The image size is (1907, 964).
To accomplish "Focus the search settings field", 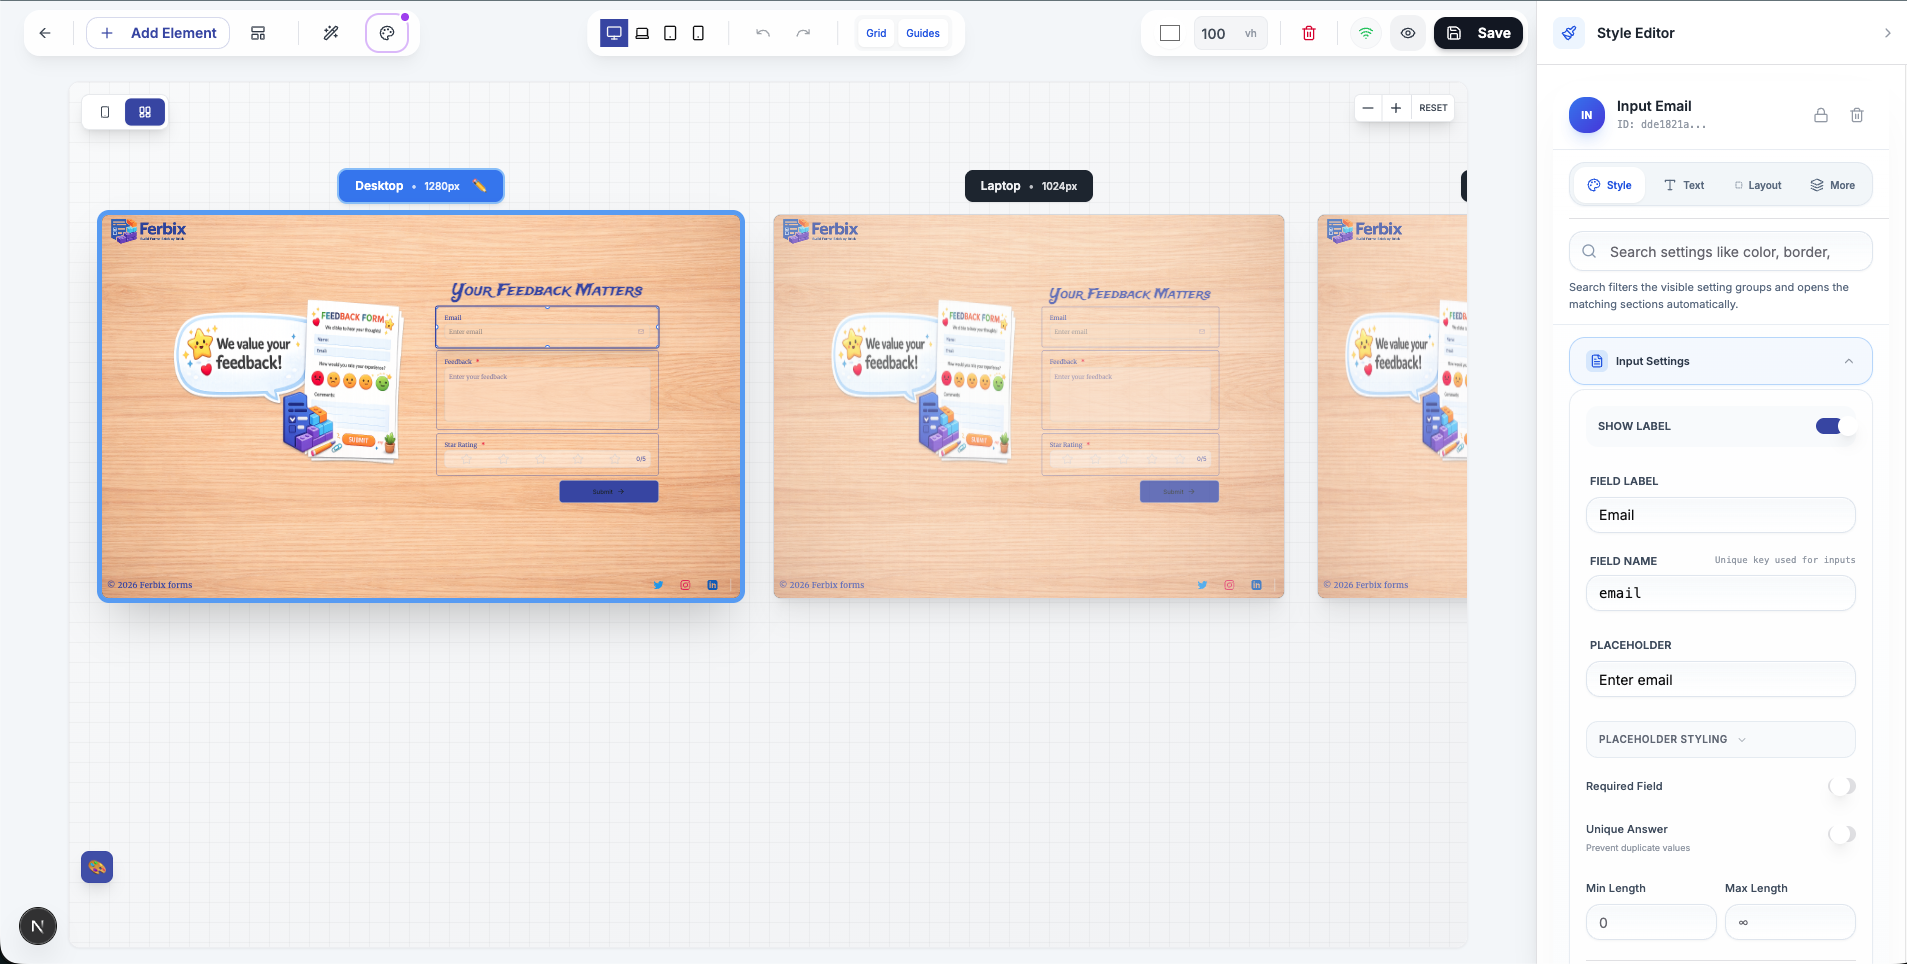I will tap(1721, 252).
